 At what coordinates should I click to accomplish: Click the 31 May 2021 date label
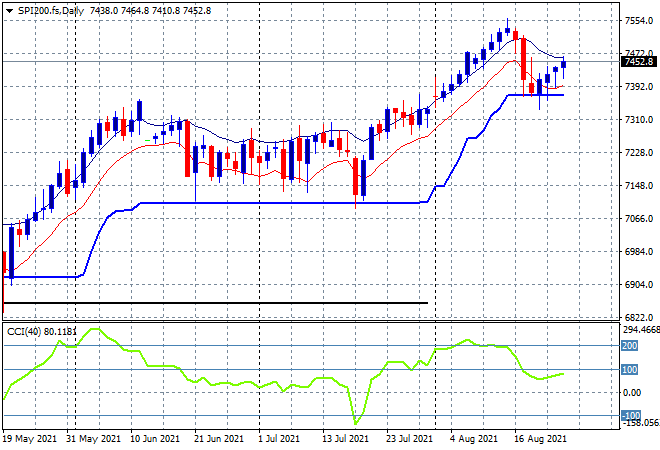tap(93, 439)
